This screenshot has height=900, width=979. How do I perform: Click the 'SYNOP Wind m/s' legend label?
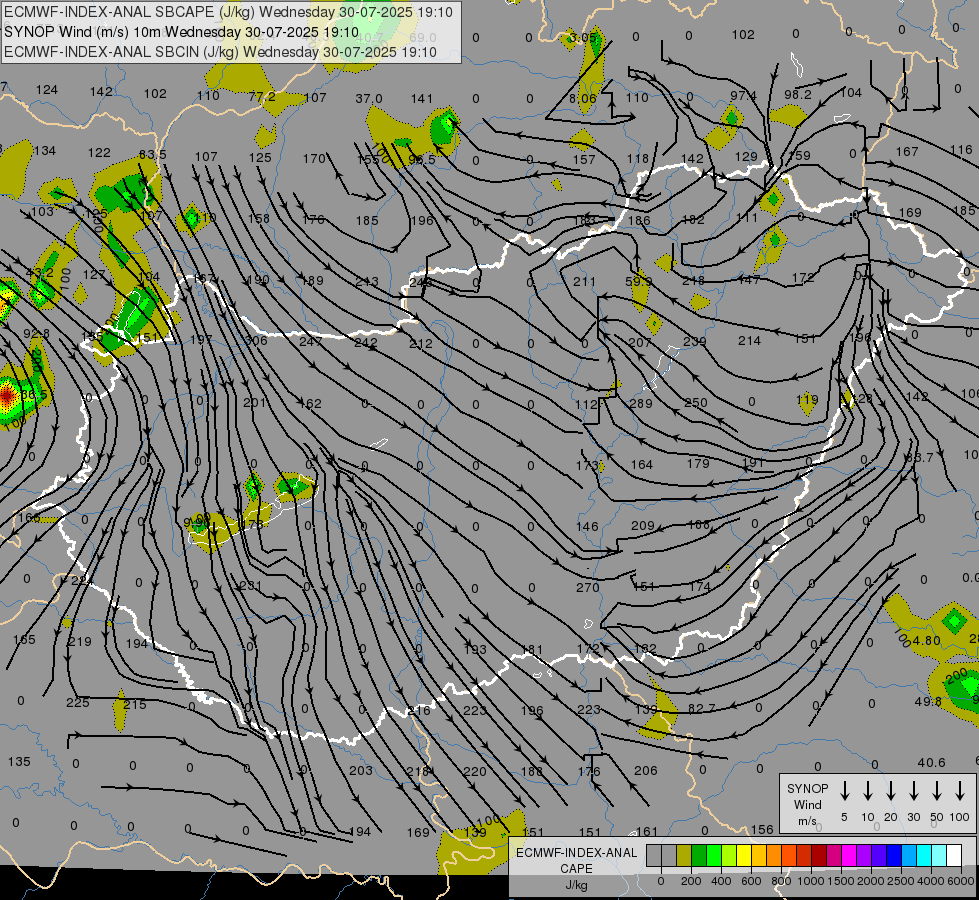807,805
